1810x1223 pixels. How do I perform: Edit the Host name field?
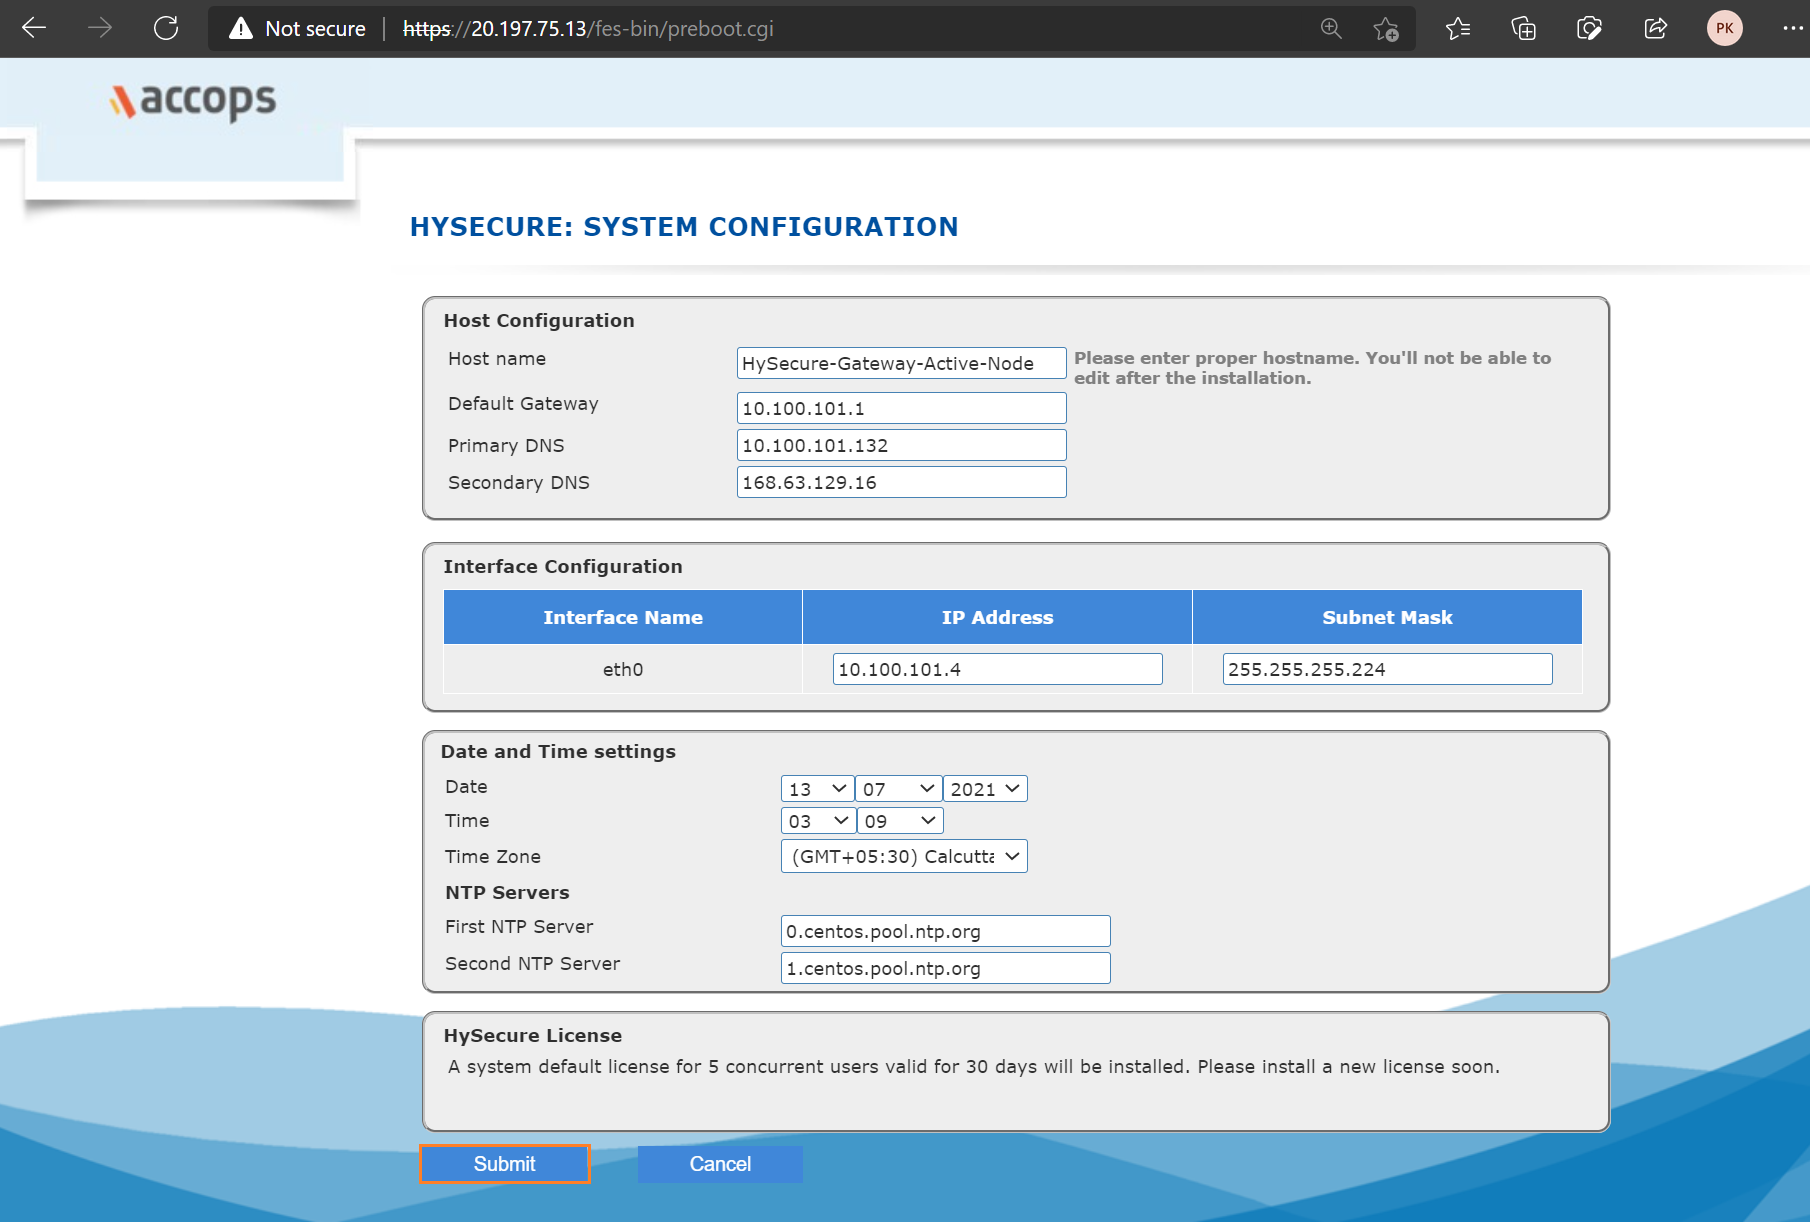tap(901, 363)
